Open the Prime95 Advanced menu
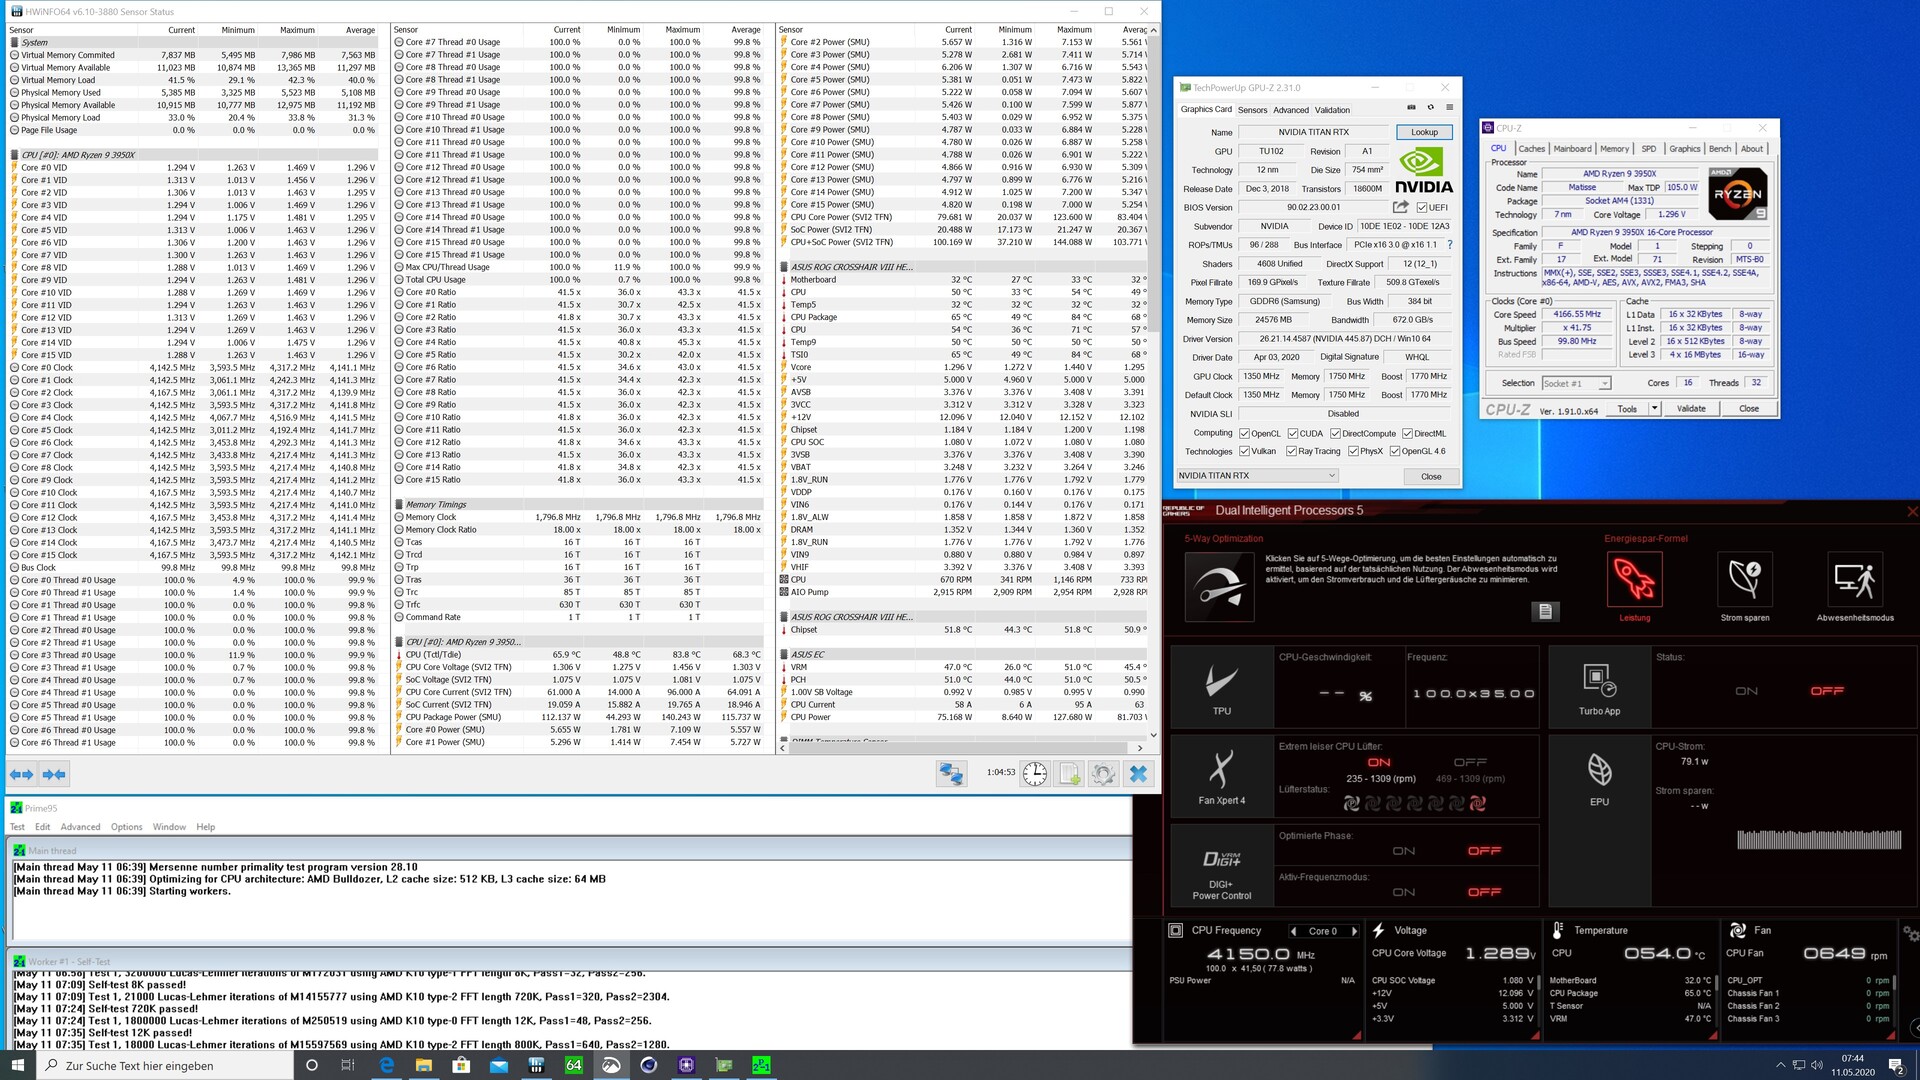The image size is (1920, 1080). coord(80,827)
